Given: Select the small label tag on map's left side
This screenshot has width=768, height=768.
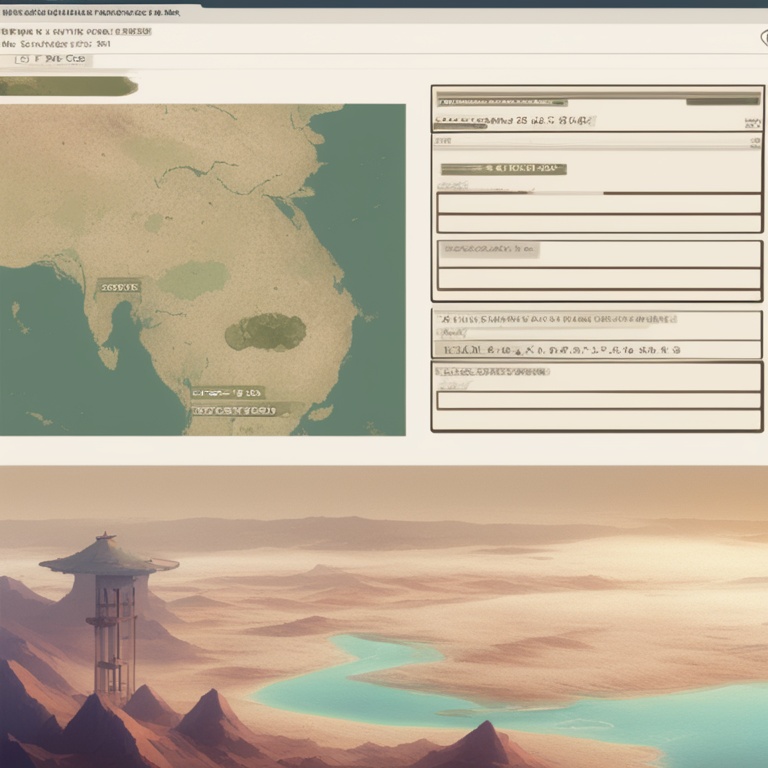Looking at the screenshot, I should pos(119,287).
